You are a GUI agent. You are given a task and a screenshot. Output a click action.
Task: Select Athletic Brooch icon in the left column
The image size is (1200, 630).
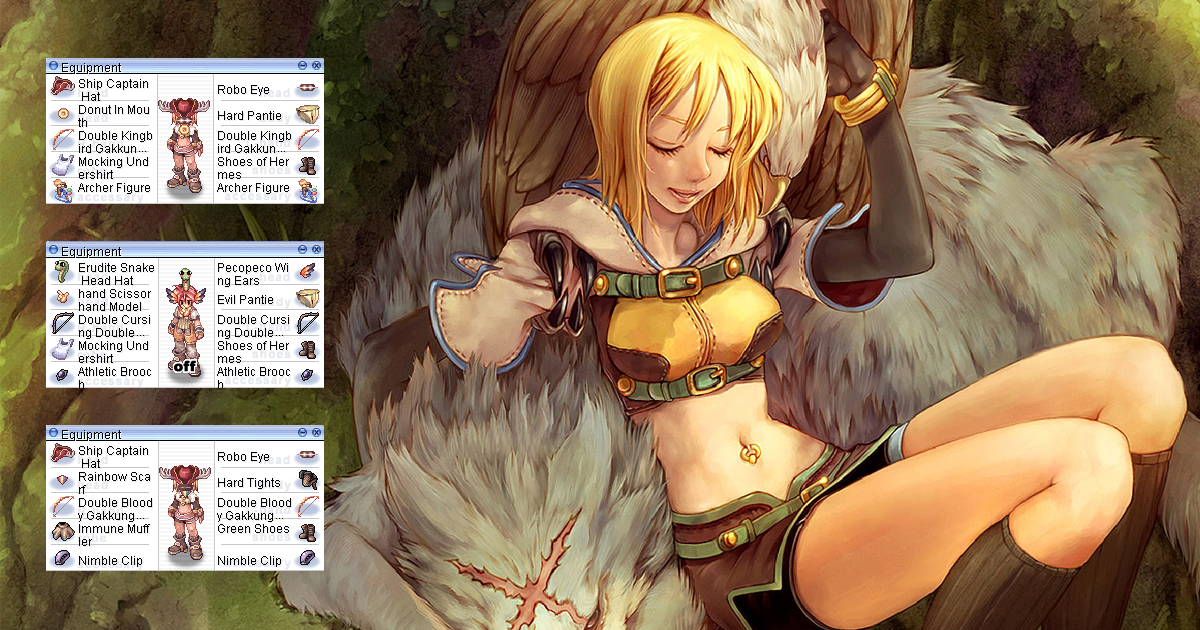point(62,374)
